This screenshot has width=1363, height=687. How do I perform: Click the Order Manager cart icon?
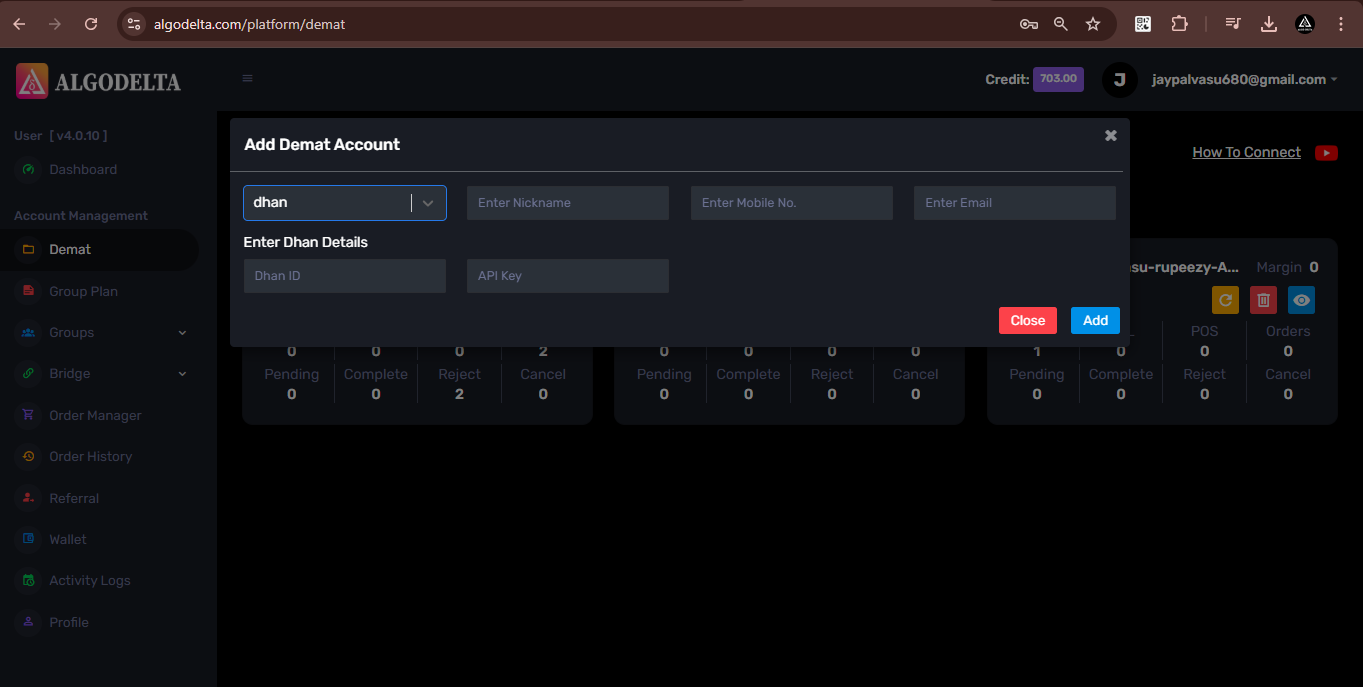(x=28, y=415)
